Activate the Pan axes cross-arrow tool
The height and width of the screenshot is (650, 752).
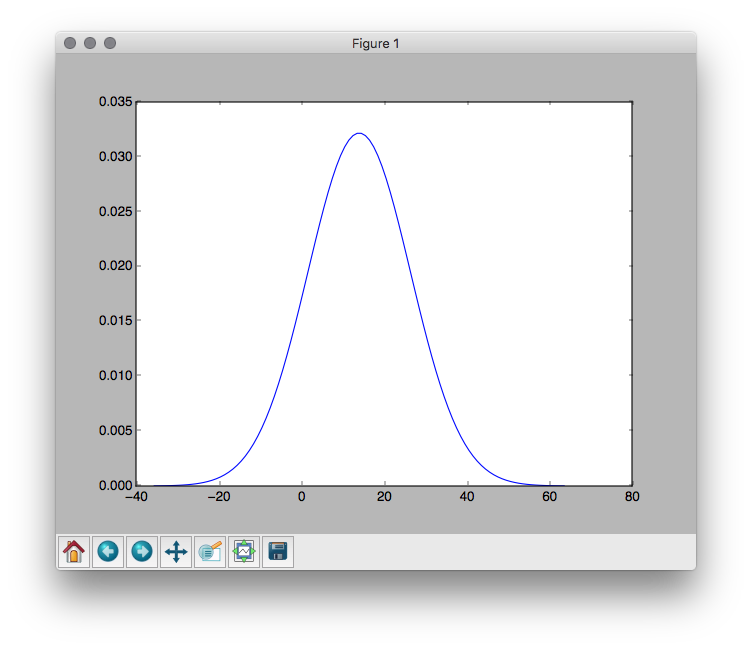[x=176, y=552]
